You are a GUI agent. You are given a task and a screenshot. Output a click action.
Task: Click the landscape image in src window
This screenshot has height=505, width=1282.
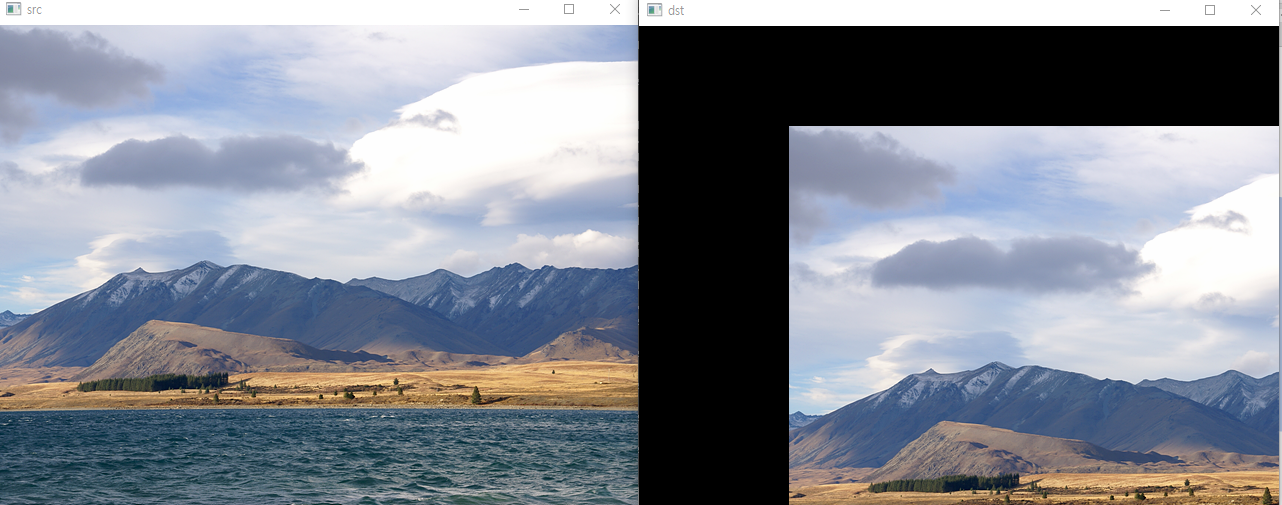(319, 265)
